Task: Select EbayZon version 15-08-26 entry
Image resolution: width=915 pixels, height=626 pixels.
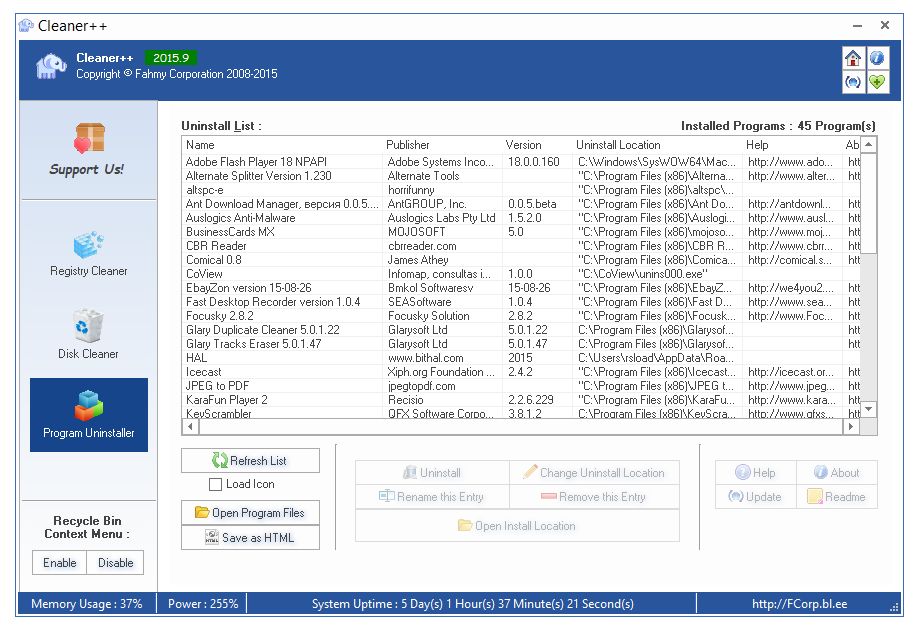Action: coord(521,288)
